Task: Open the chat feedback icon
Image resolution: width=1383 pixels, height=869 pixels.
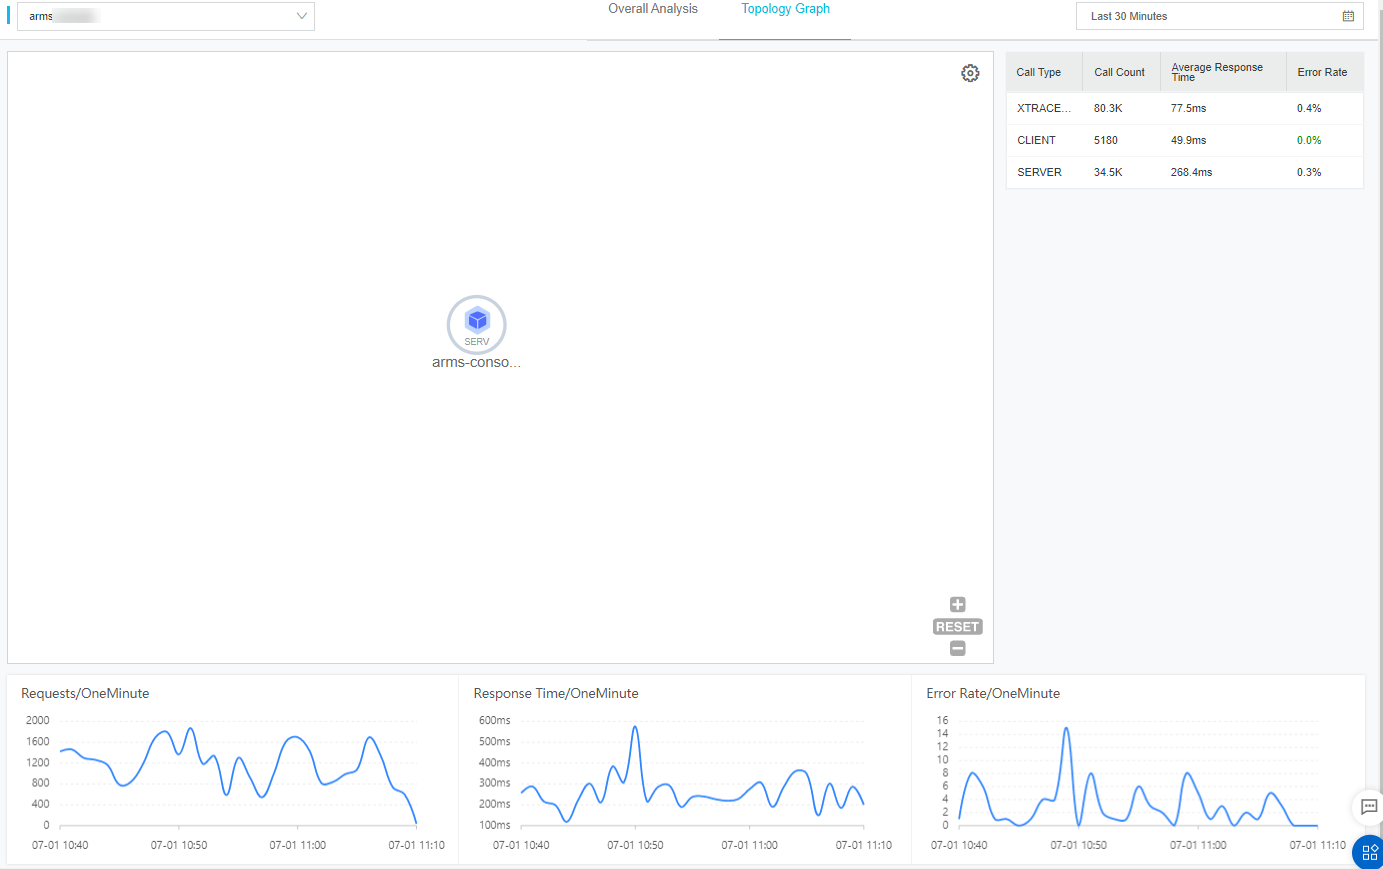Action: point(1369,807)
